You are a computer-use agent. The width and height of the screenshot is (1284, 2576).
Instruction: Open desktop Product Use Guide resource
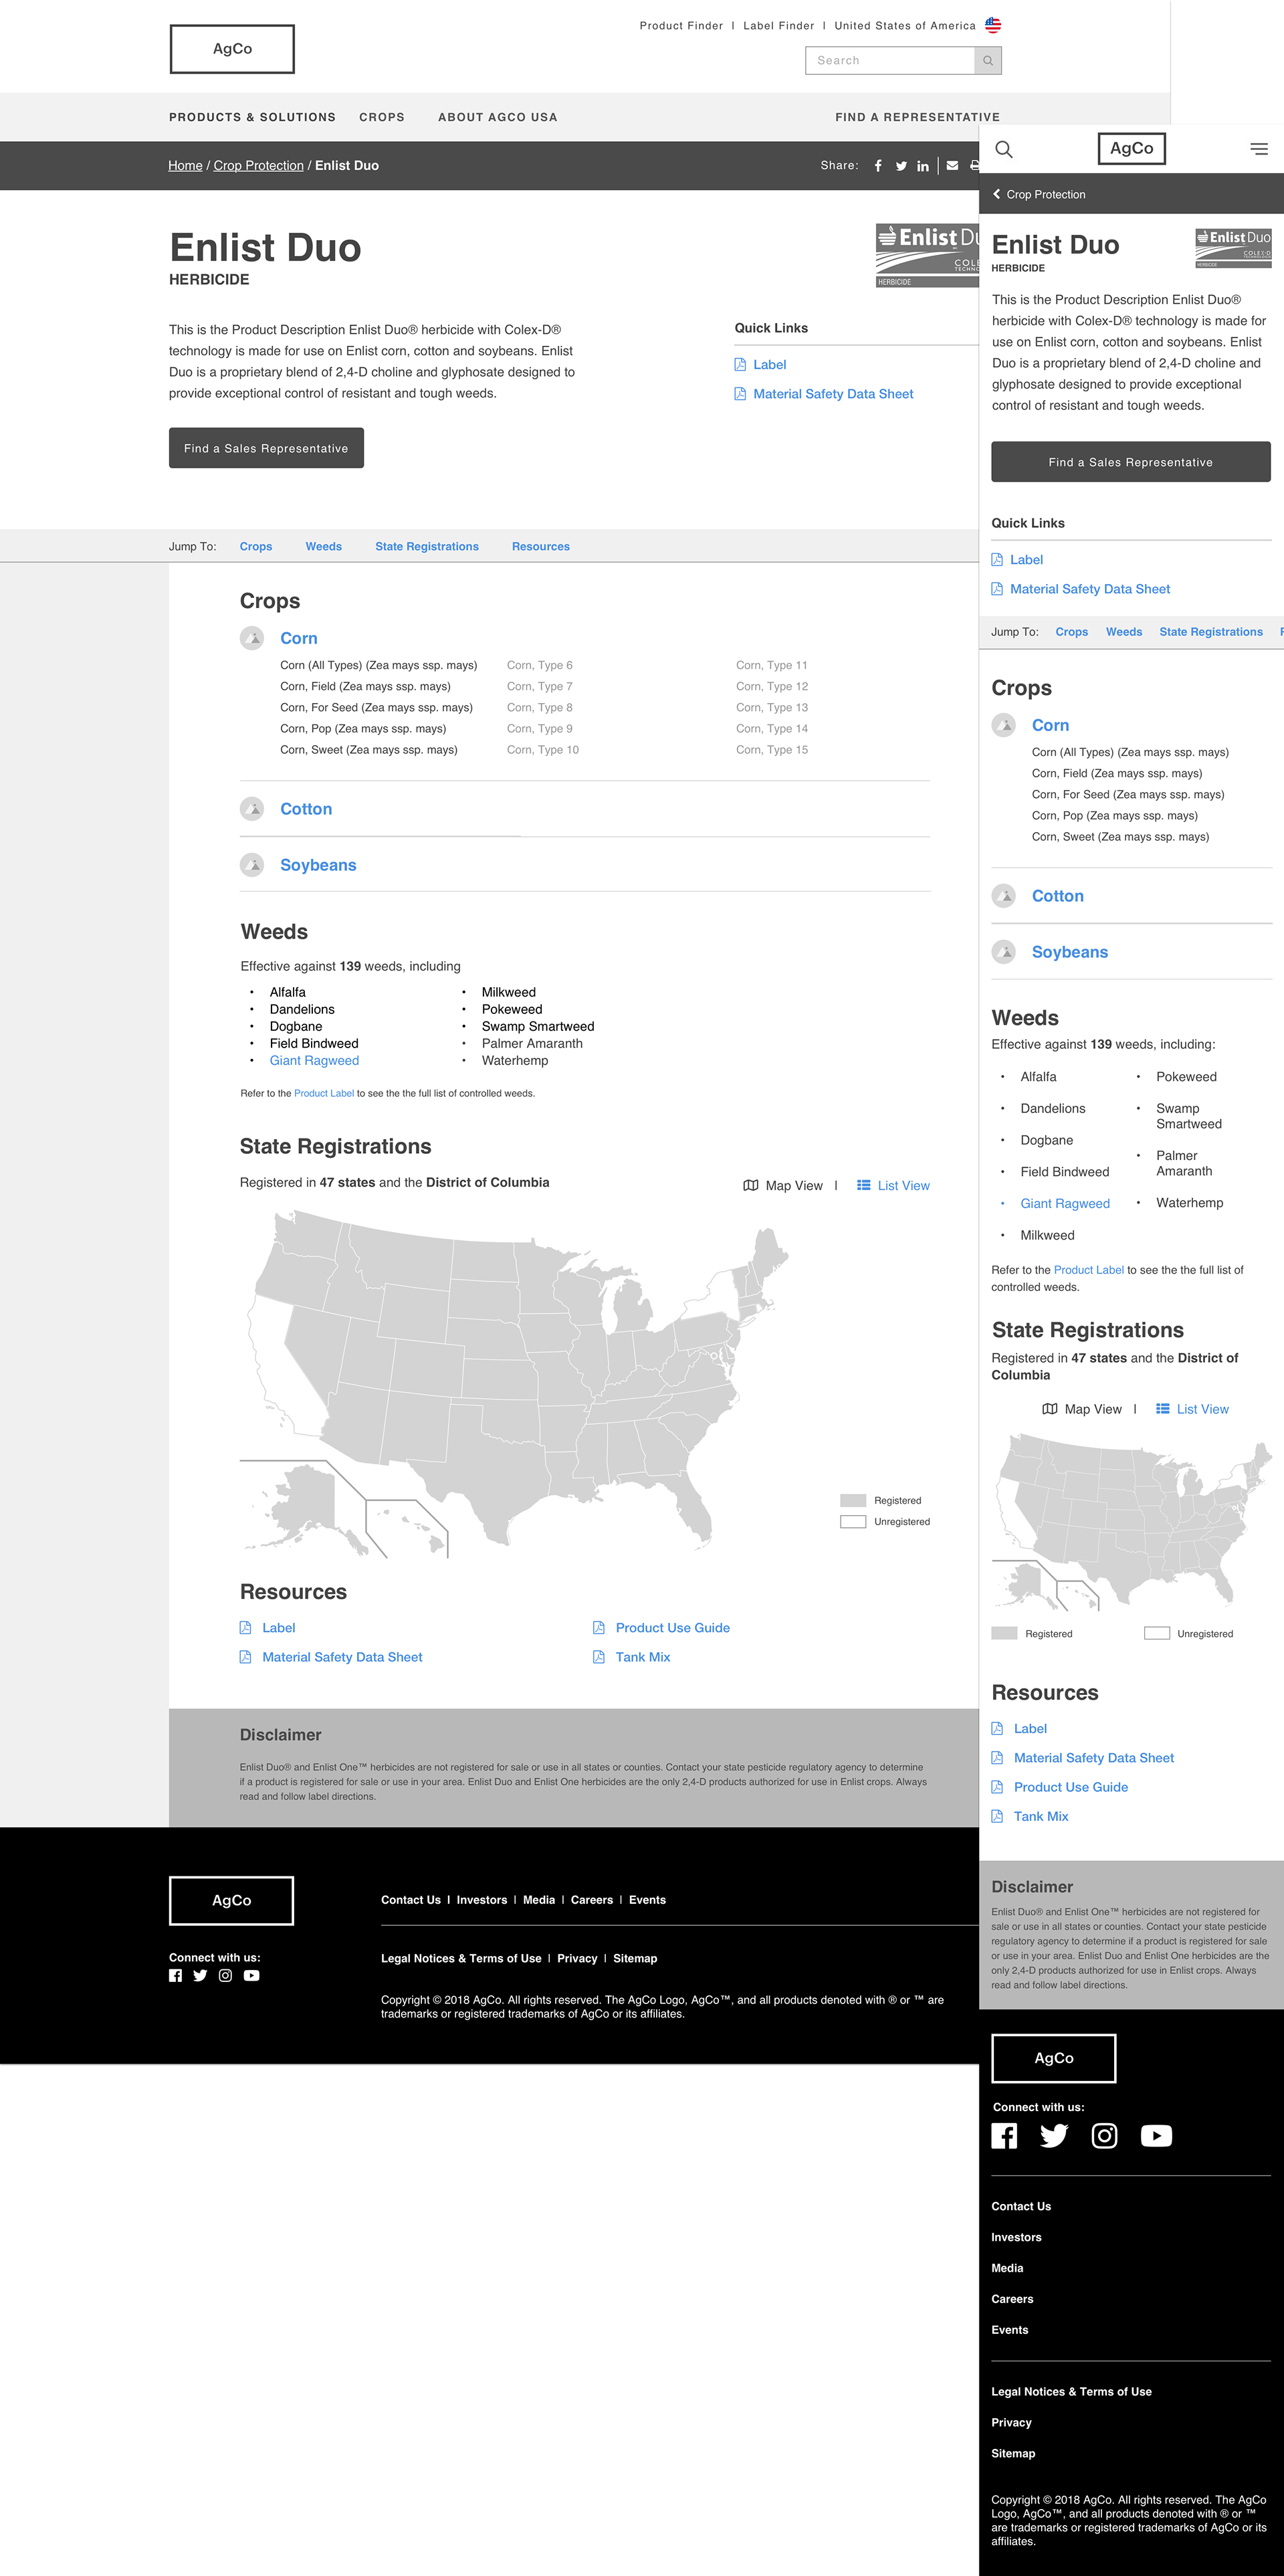pyautogui.click(x=672, y=1628)
